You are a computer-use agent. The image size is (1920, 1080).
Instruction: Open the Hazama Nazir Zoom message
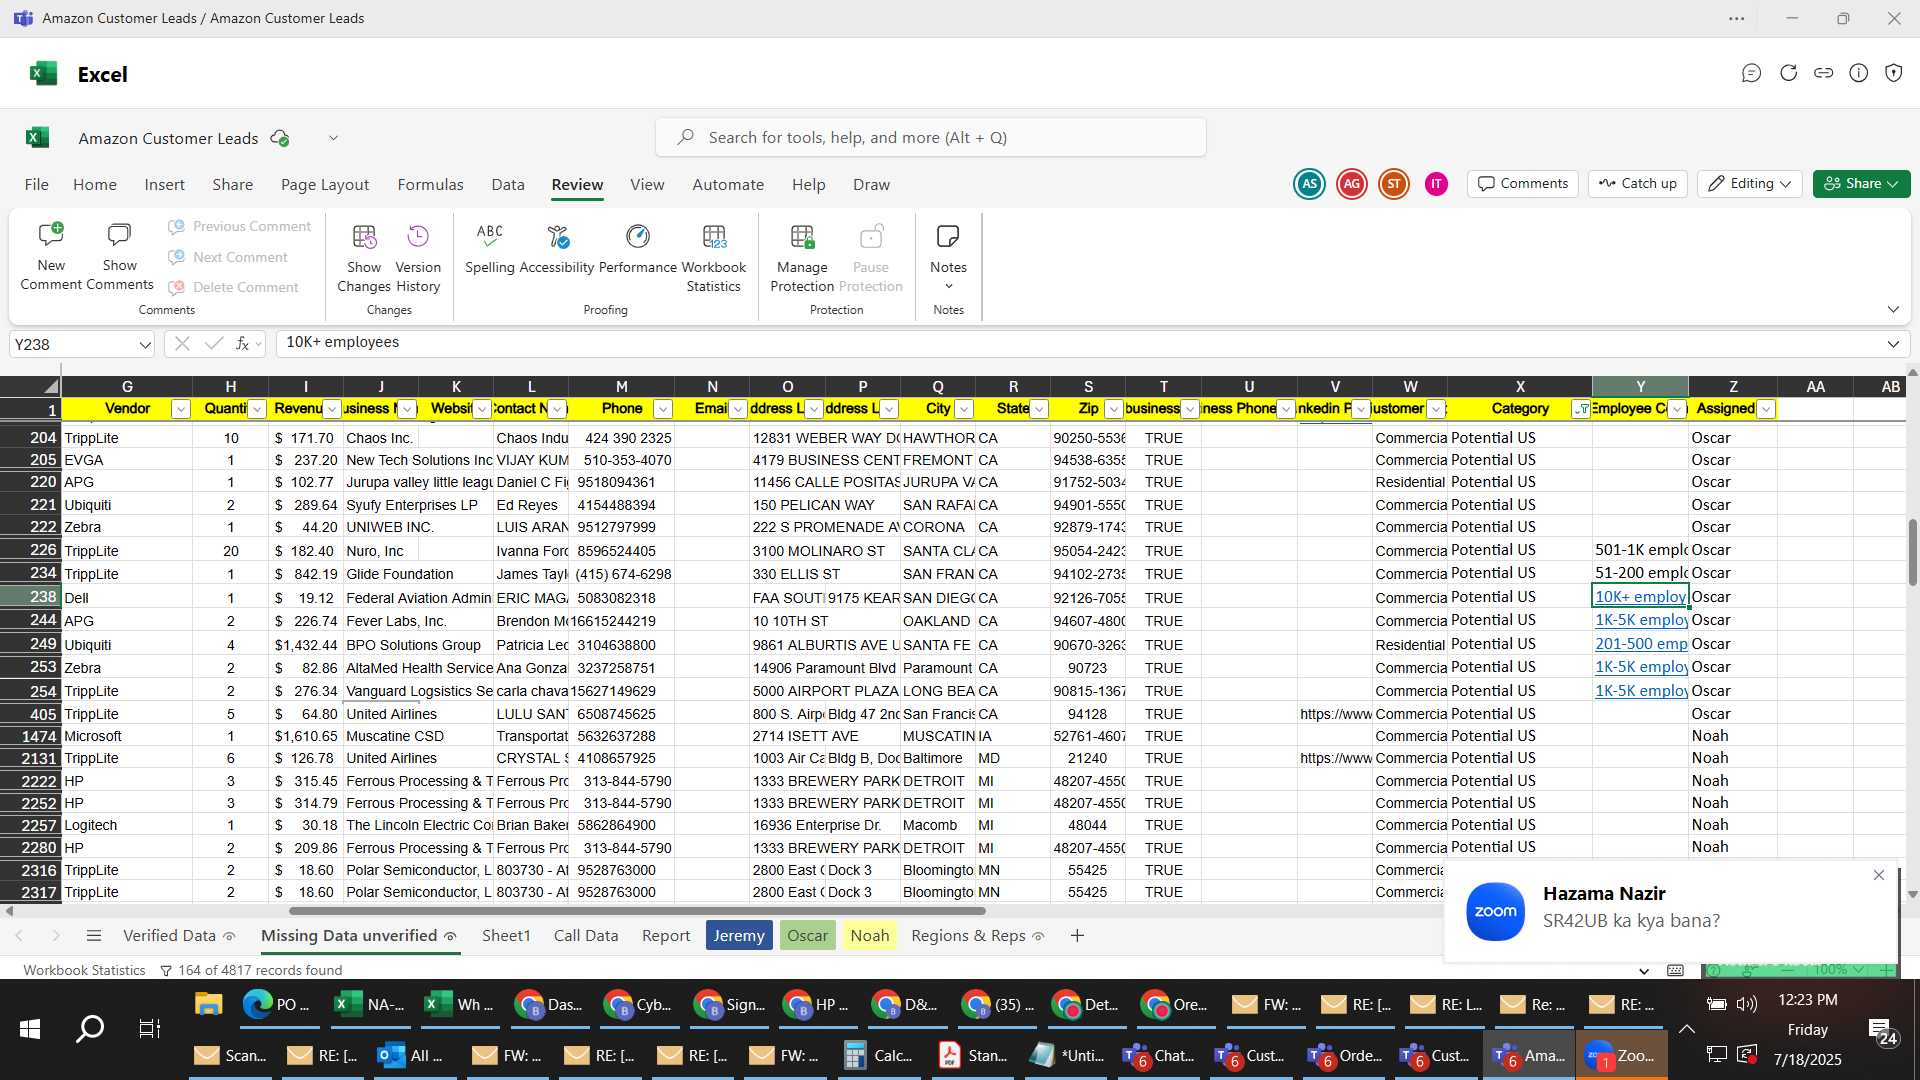[x=1670, y=911]
